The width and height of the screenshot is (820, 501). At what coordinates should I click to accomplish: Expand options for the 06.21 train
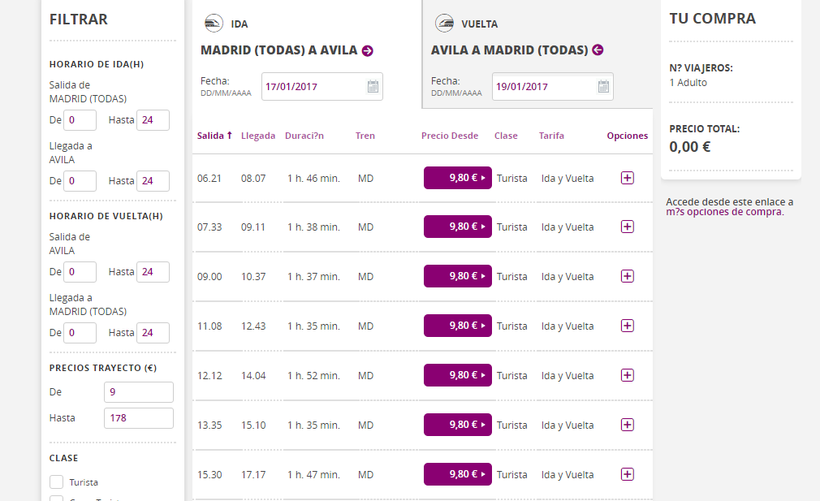(627, 178)
